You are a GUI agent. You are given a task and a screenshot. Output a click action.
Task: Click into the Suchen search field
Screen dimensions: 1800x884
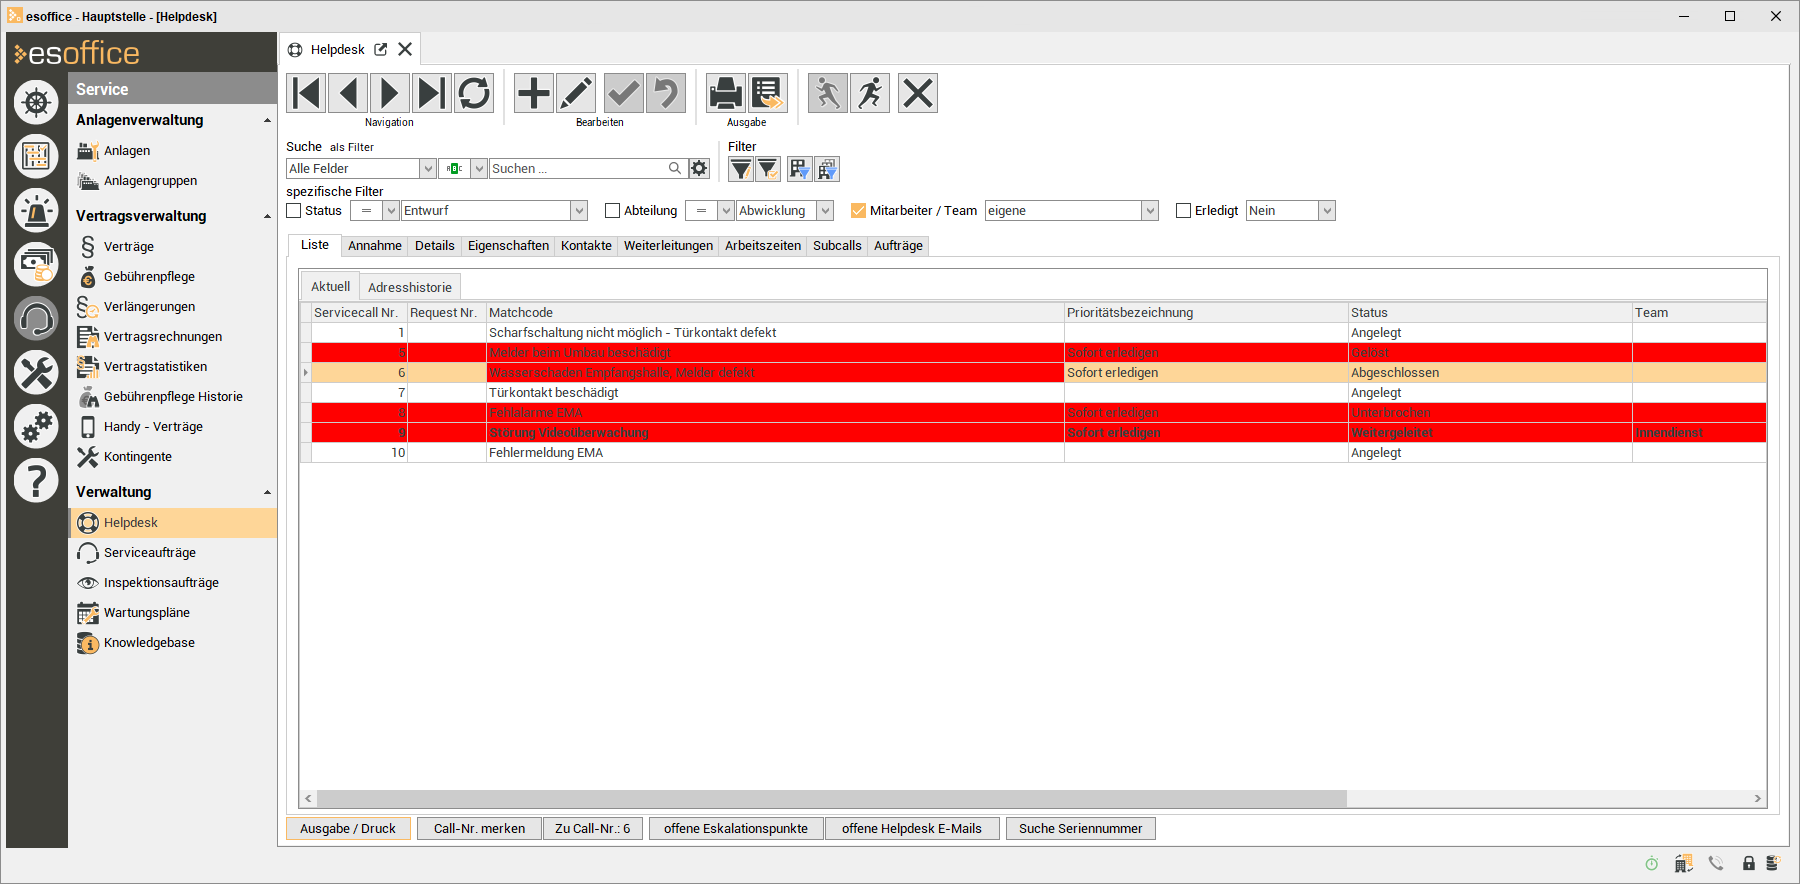[576, 169]
